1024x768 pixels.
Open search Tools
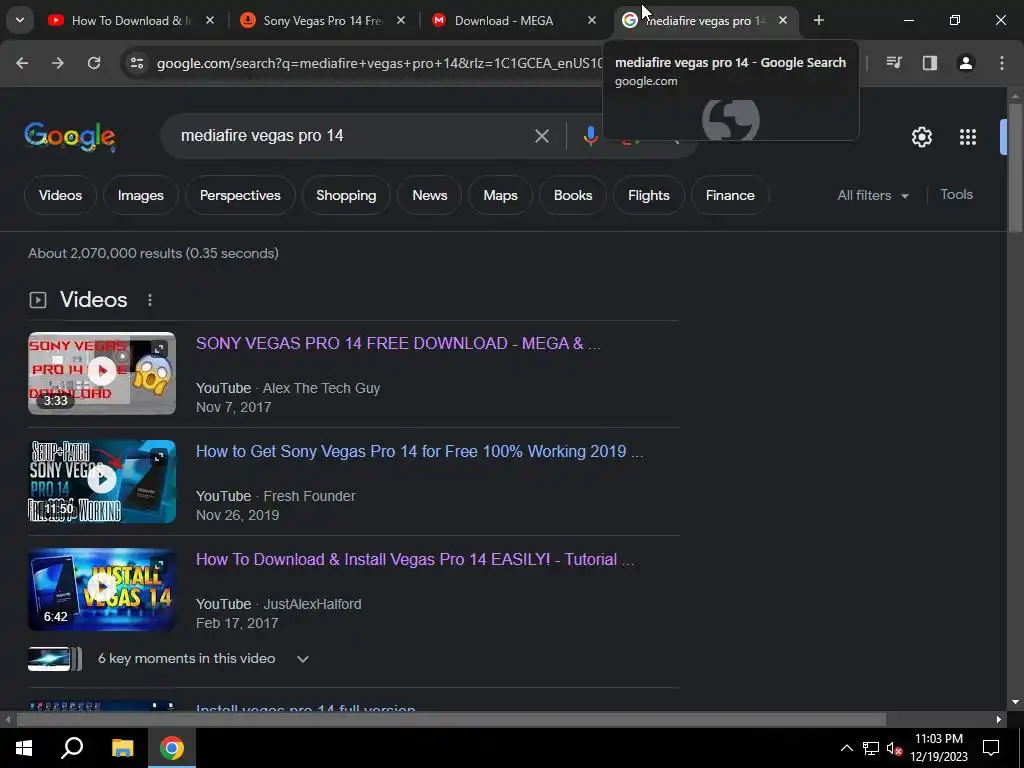[956, 195]
